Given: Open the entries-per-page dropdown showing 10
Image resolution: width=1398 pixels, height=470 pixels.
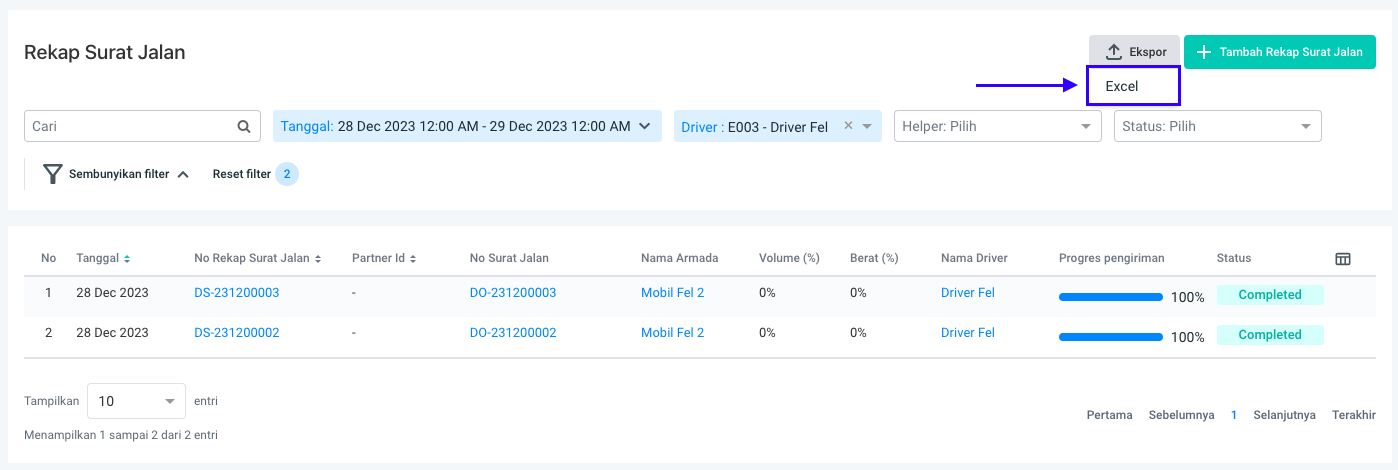Looking at the screenshot, I should click(136, 401).
